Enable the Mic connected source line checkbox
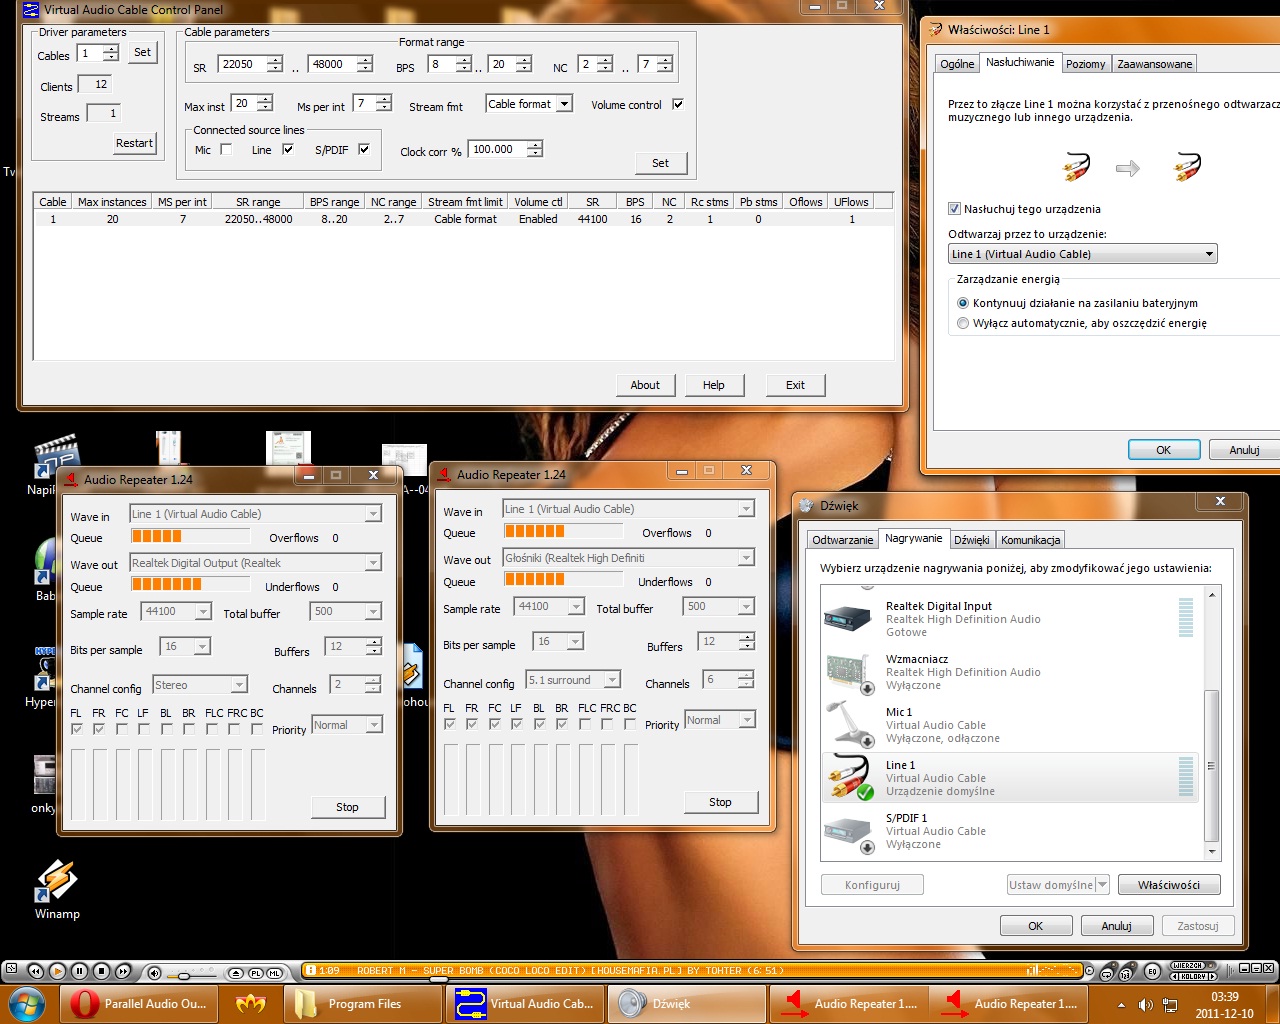This screenshot has width=1280, height=1024. (x=226, y=149)
